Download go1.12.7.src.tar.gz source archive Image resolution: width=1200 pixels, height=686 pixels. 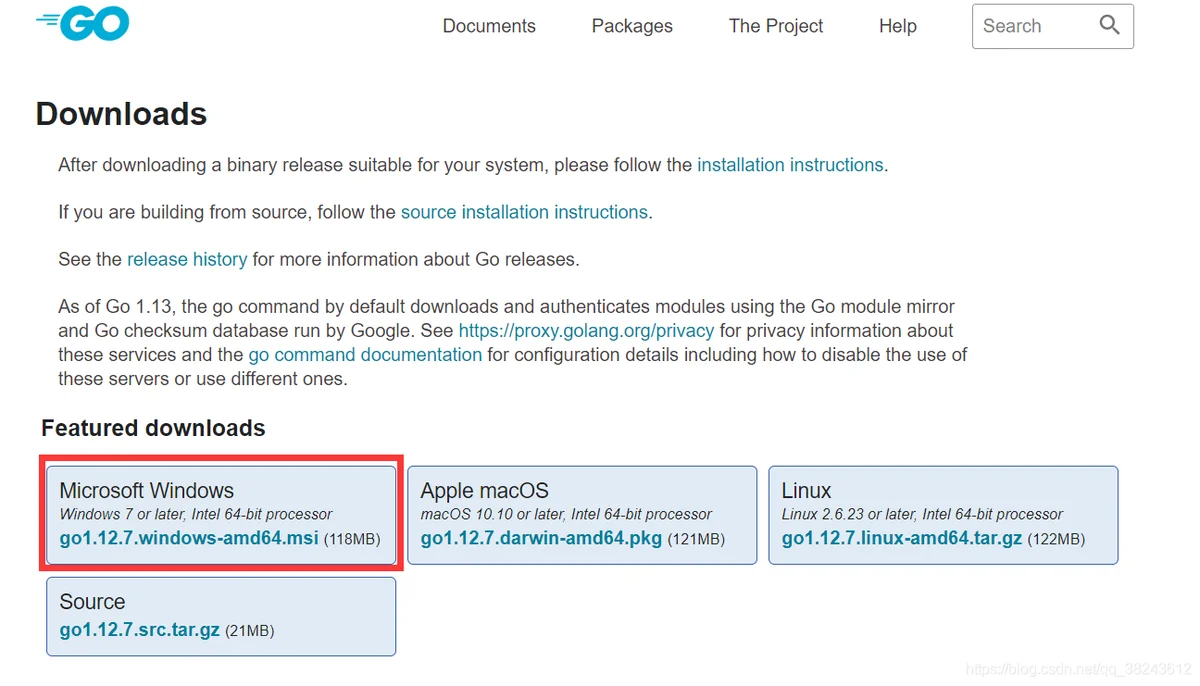pyautogui.click(x=140, y=630)
